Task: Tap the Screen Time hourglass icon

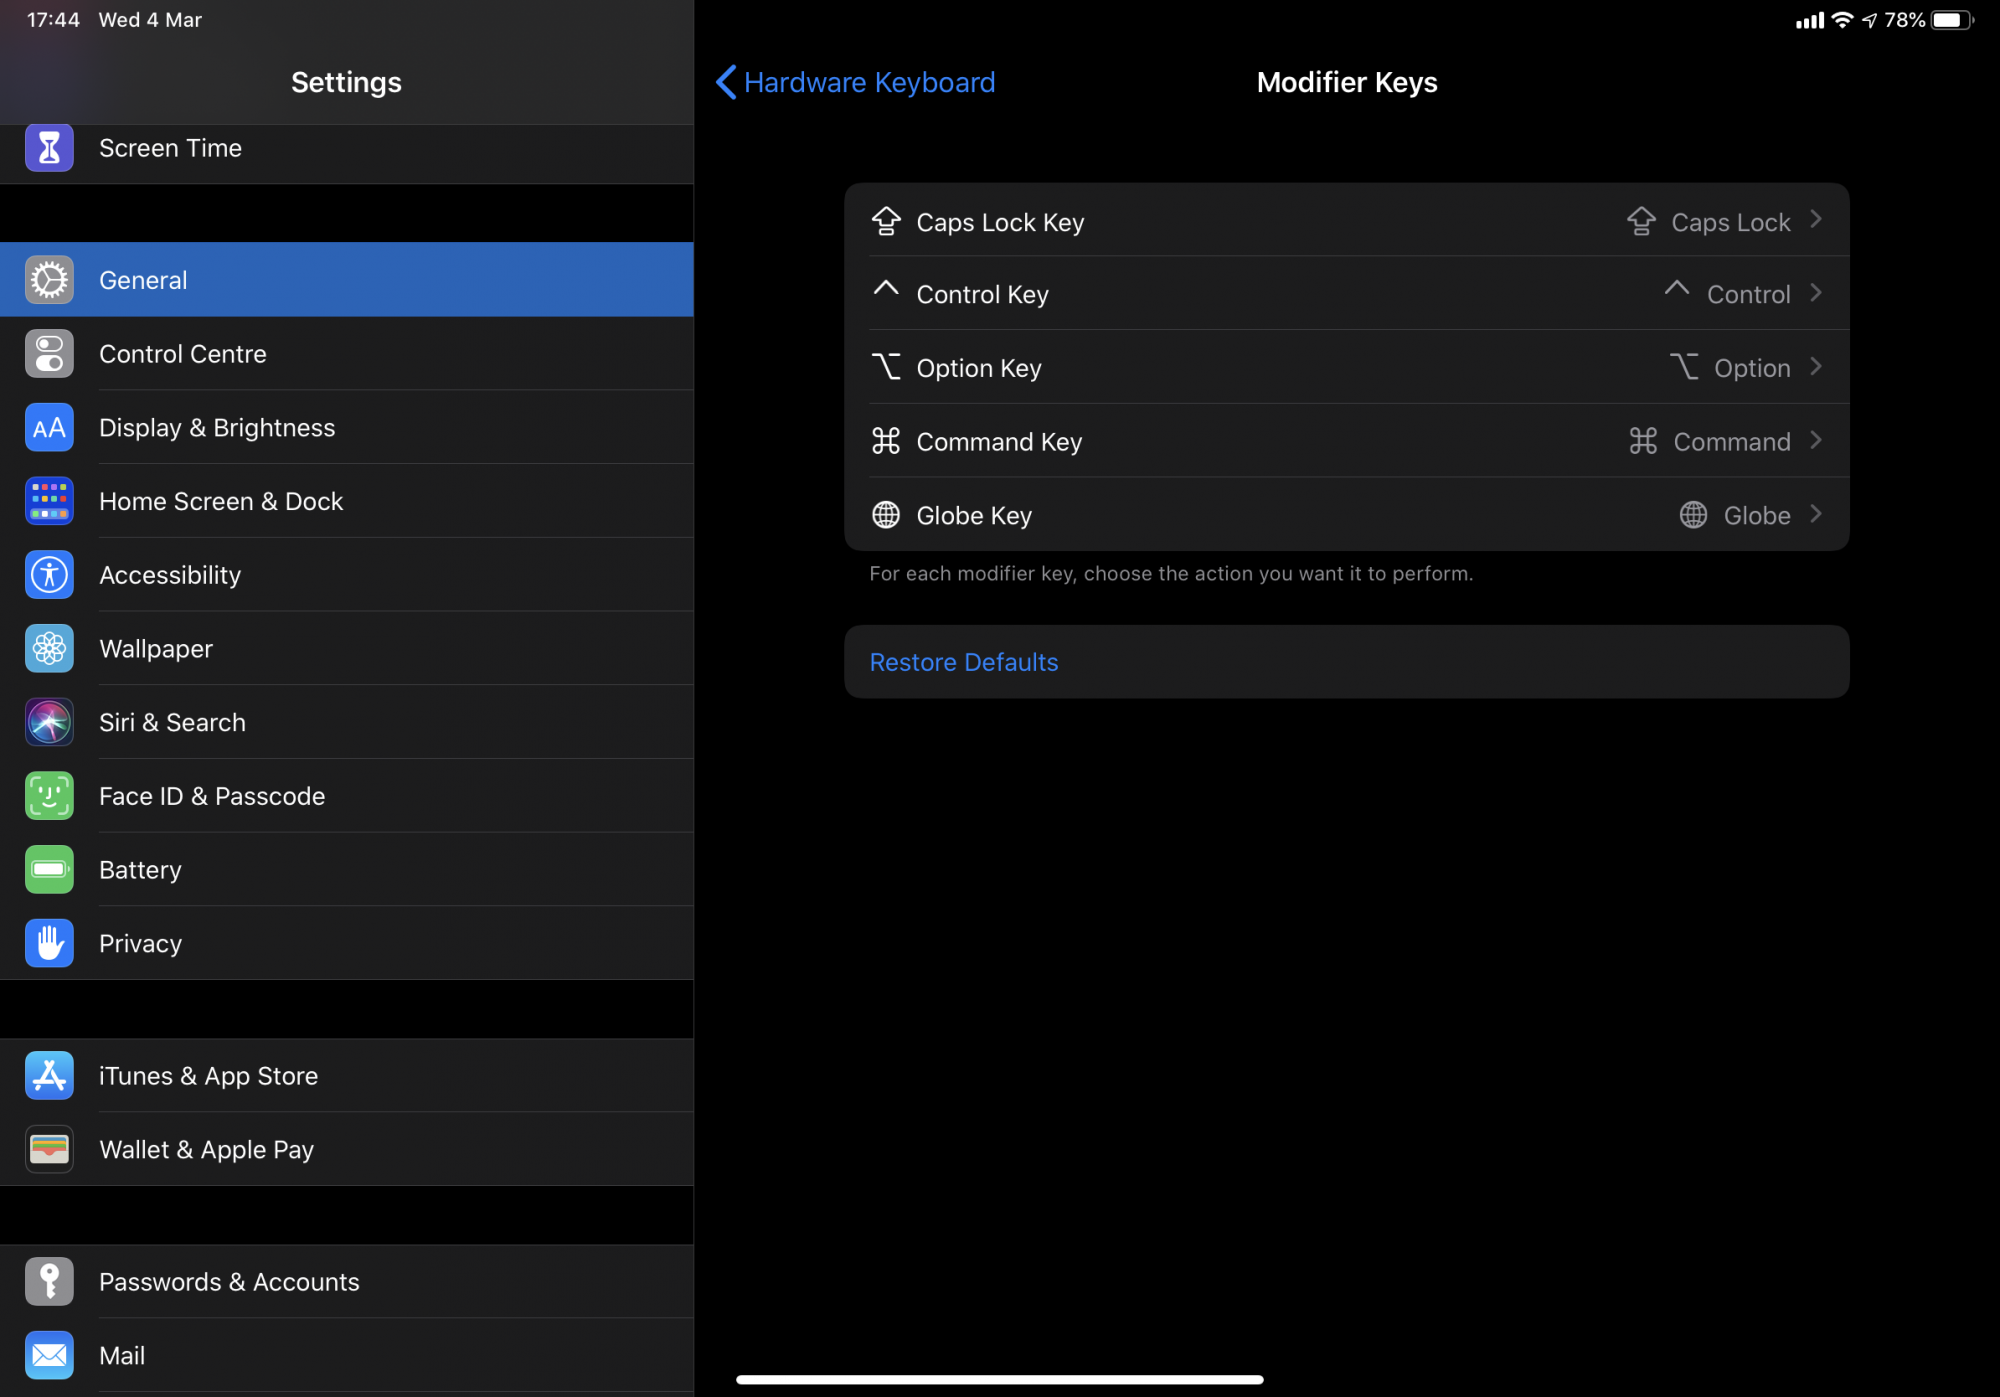Action: pos(49,148)
